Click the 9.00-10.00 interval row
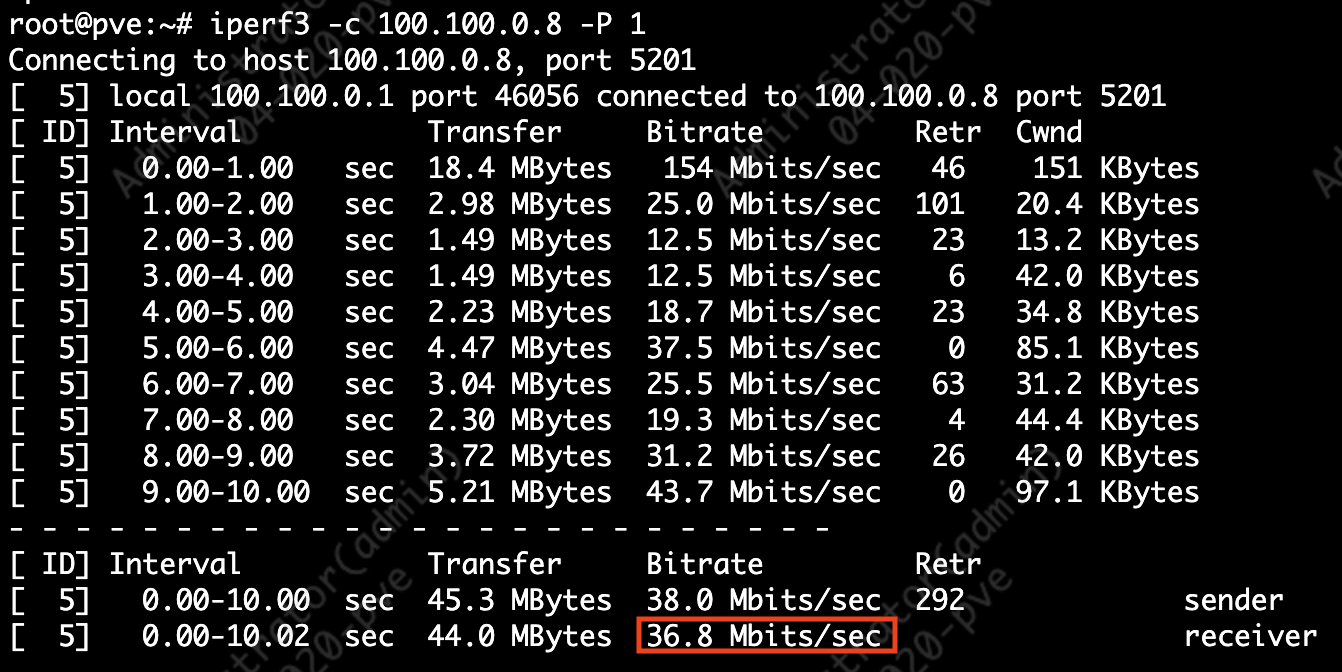The image size is (1342, 672). [x=226, y=492]
